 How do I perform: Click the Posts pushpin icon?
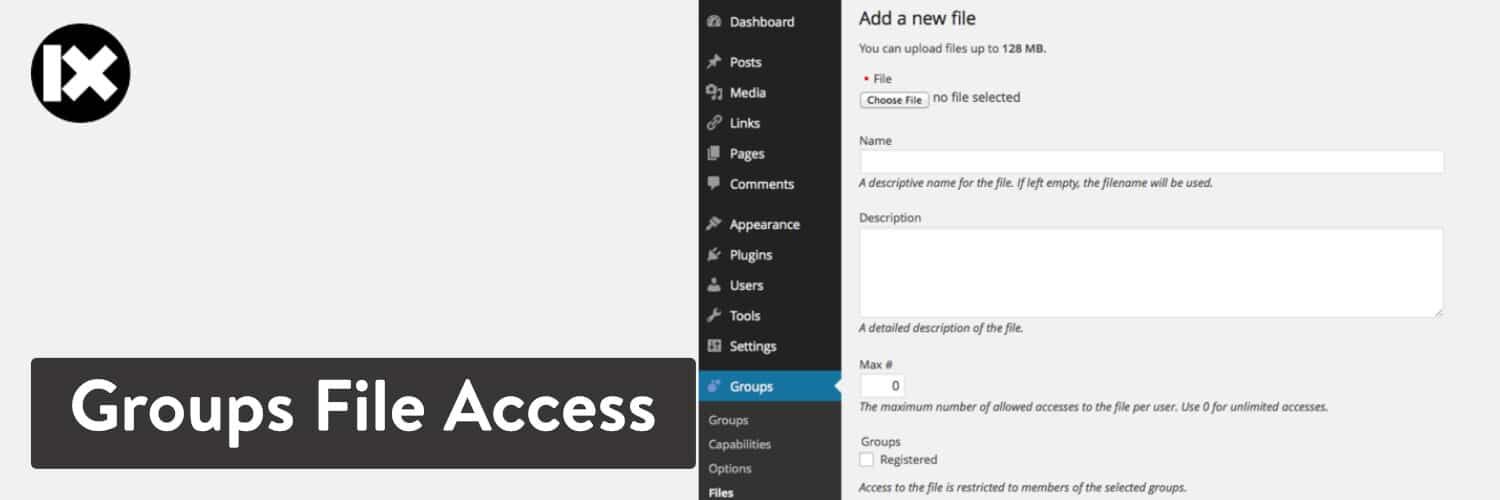click(714, 62)
